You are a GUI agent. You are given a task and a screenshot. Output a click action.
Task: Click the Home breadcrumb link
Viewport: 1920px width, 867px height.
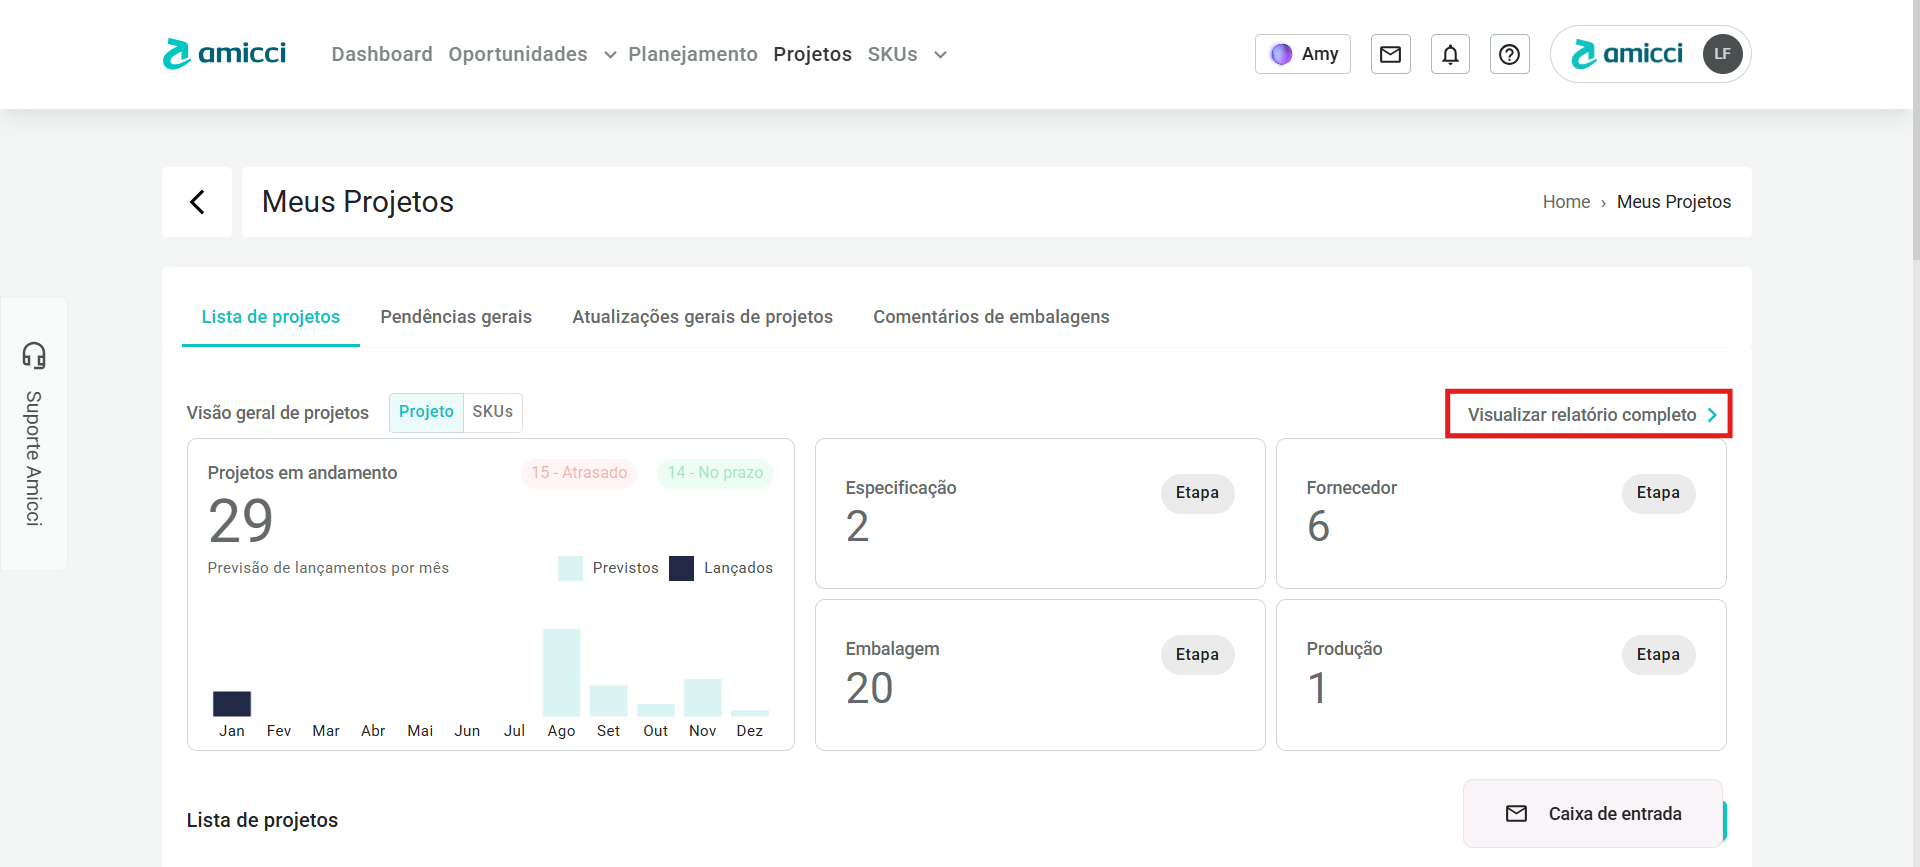[1566, 202]
